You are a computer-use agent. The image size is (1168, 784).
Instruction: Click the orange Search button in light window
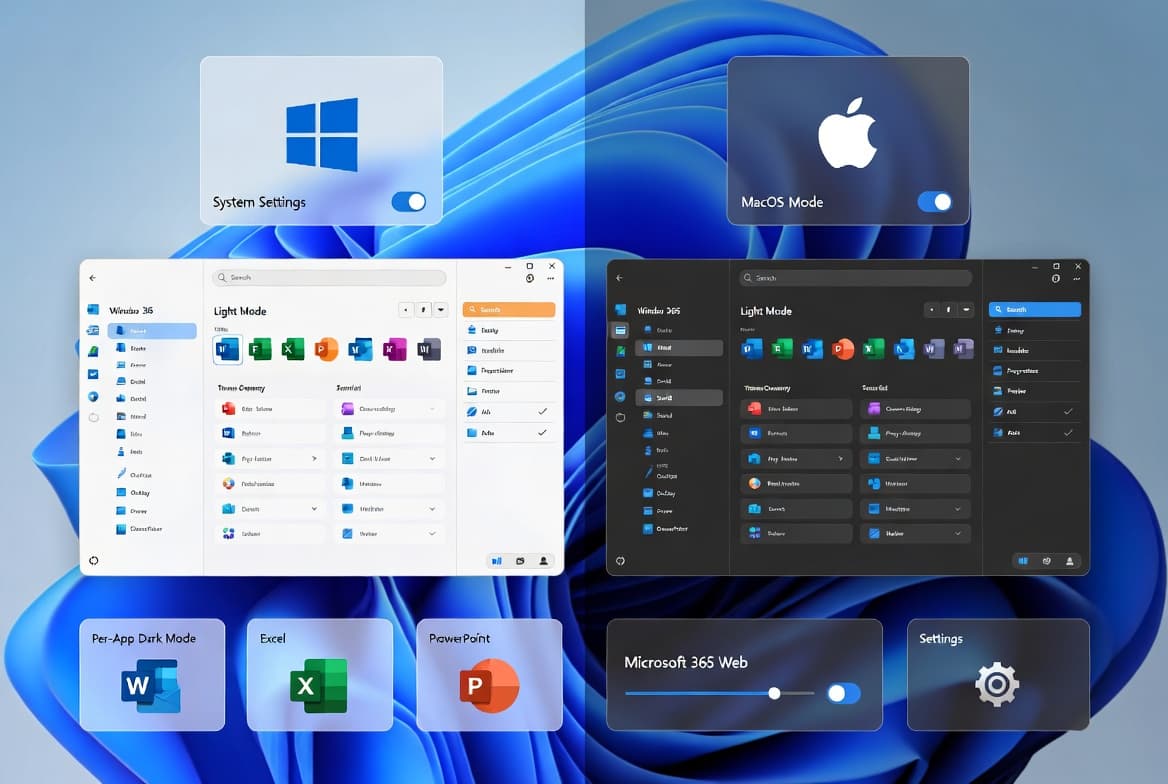click(509, 309)
